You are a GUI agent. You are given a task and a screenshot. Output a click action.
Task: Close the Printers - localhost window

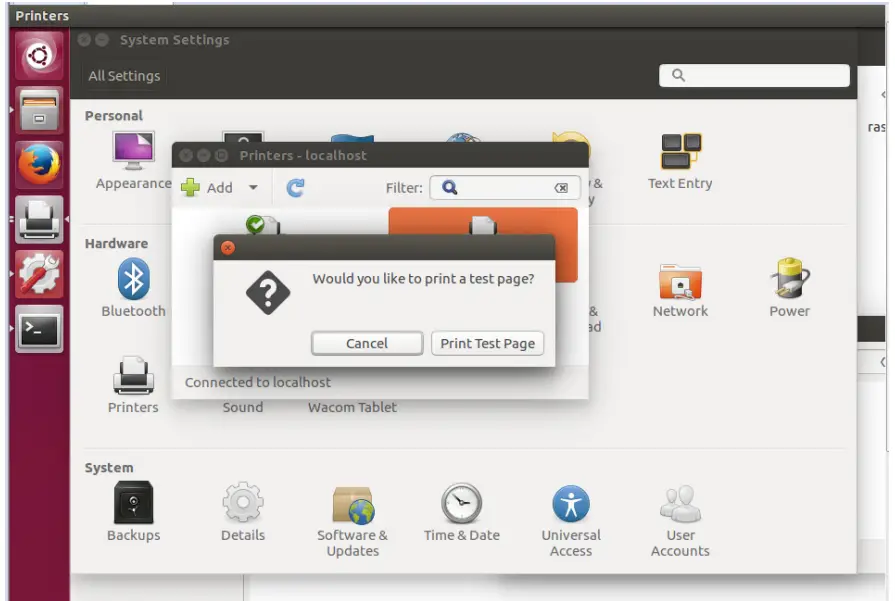point(186,155)
